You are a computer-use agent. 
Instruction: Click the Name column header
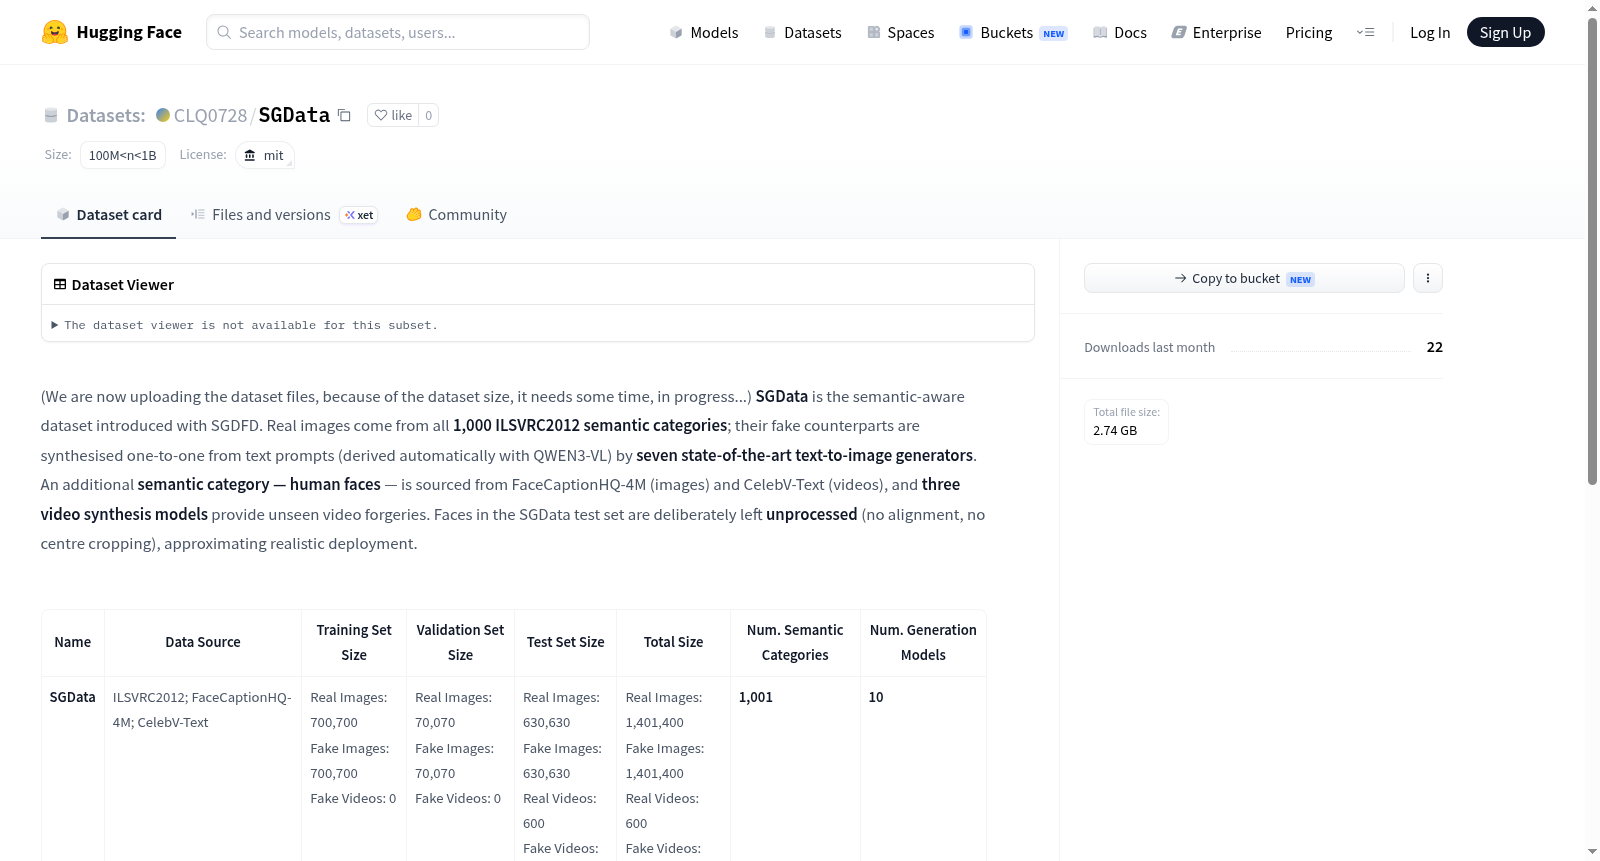tap(73, 642)
